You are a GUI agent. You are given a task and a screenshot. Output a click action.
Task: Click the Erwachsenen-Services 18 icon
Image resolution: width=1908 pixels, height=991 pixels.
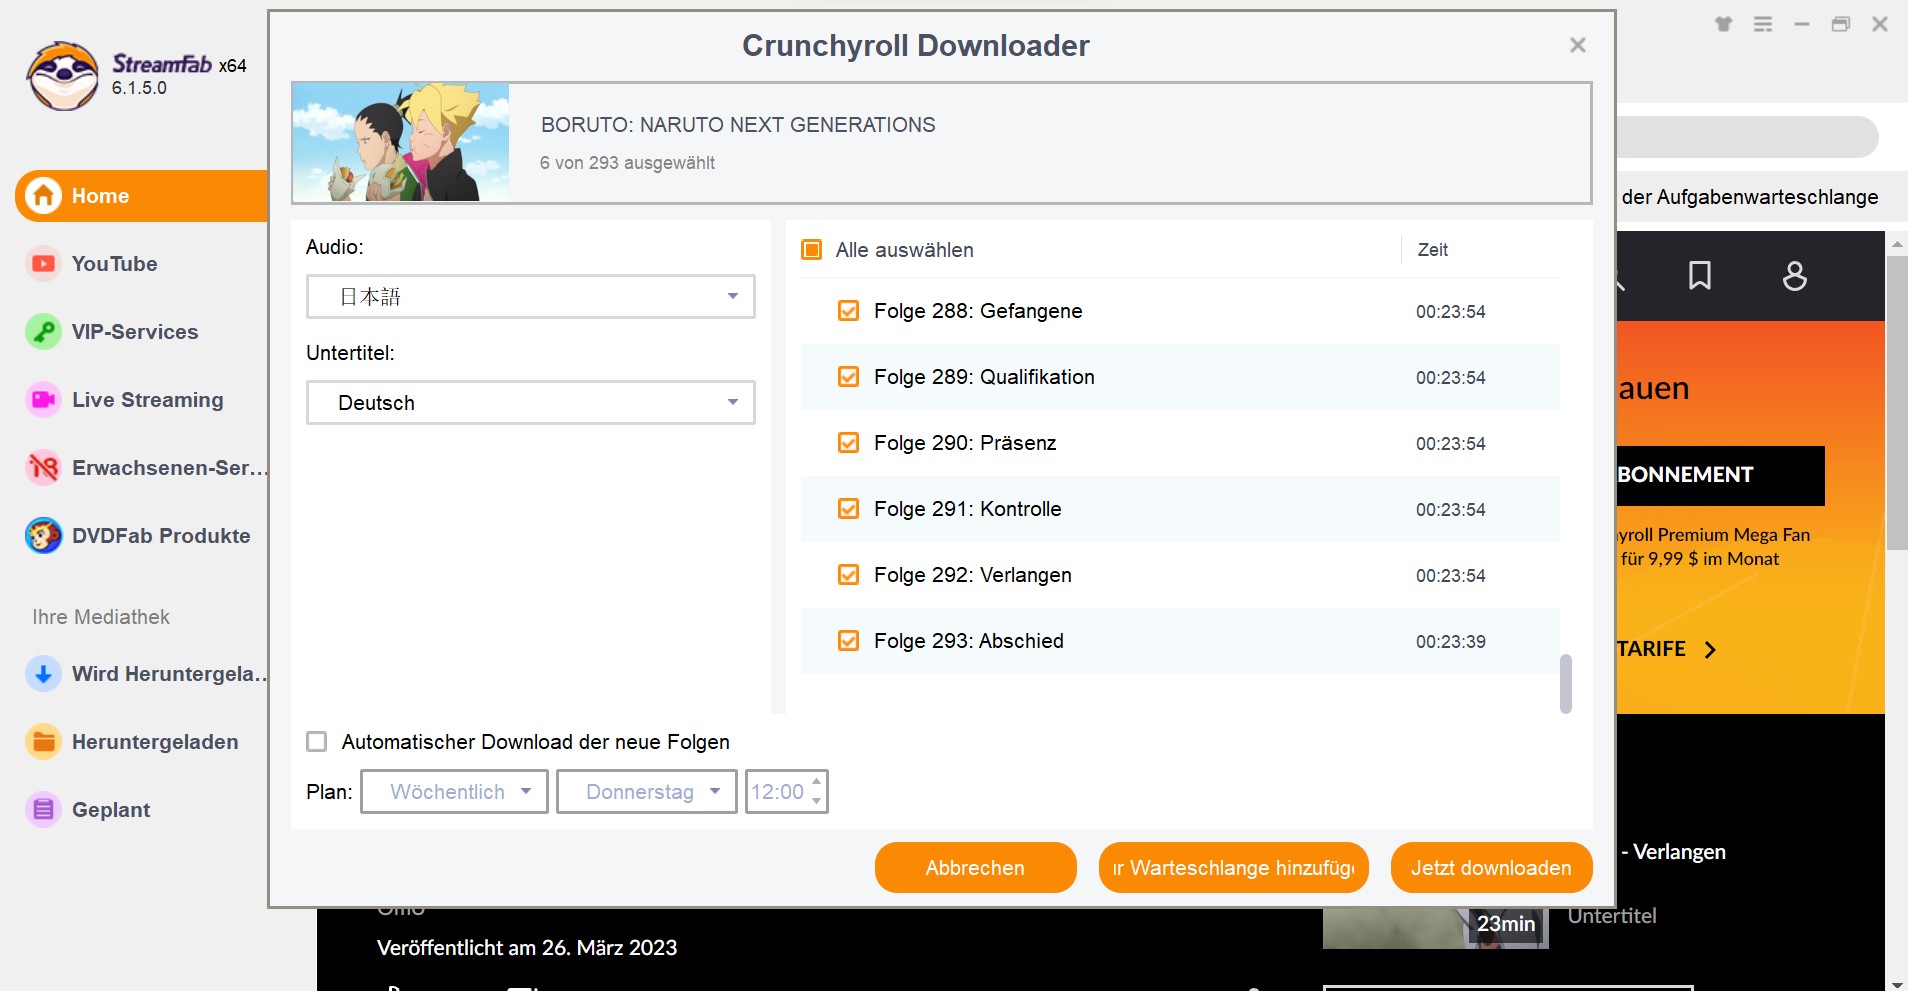43,468
